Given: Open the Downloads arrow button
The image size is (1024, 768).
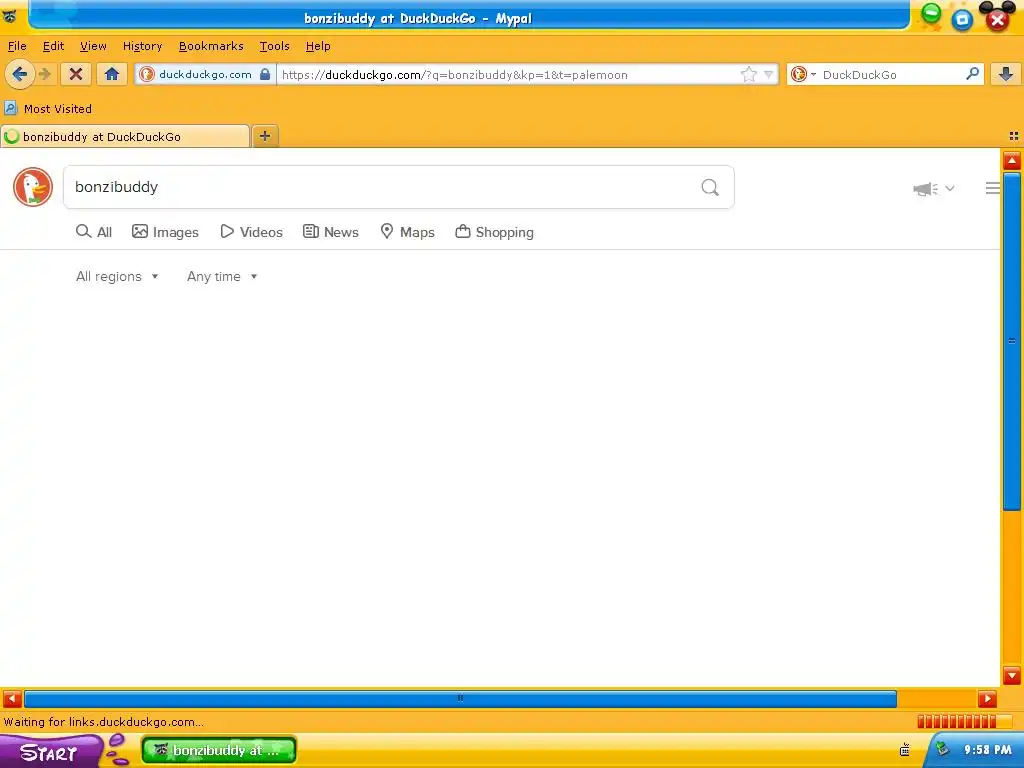Looking at the screenshot, I should [1006, 74].
